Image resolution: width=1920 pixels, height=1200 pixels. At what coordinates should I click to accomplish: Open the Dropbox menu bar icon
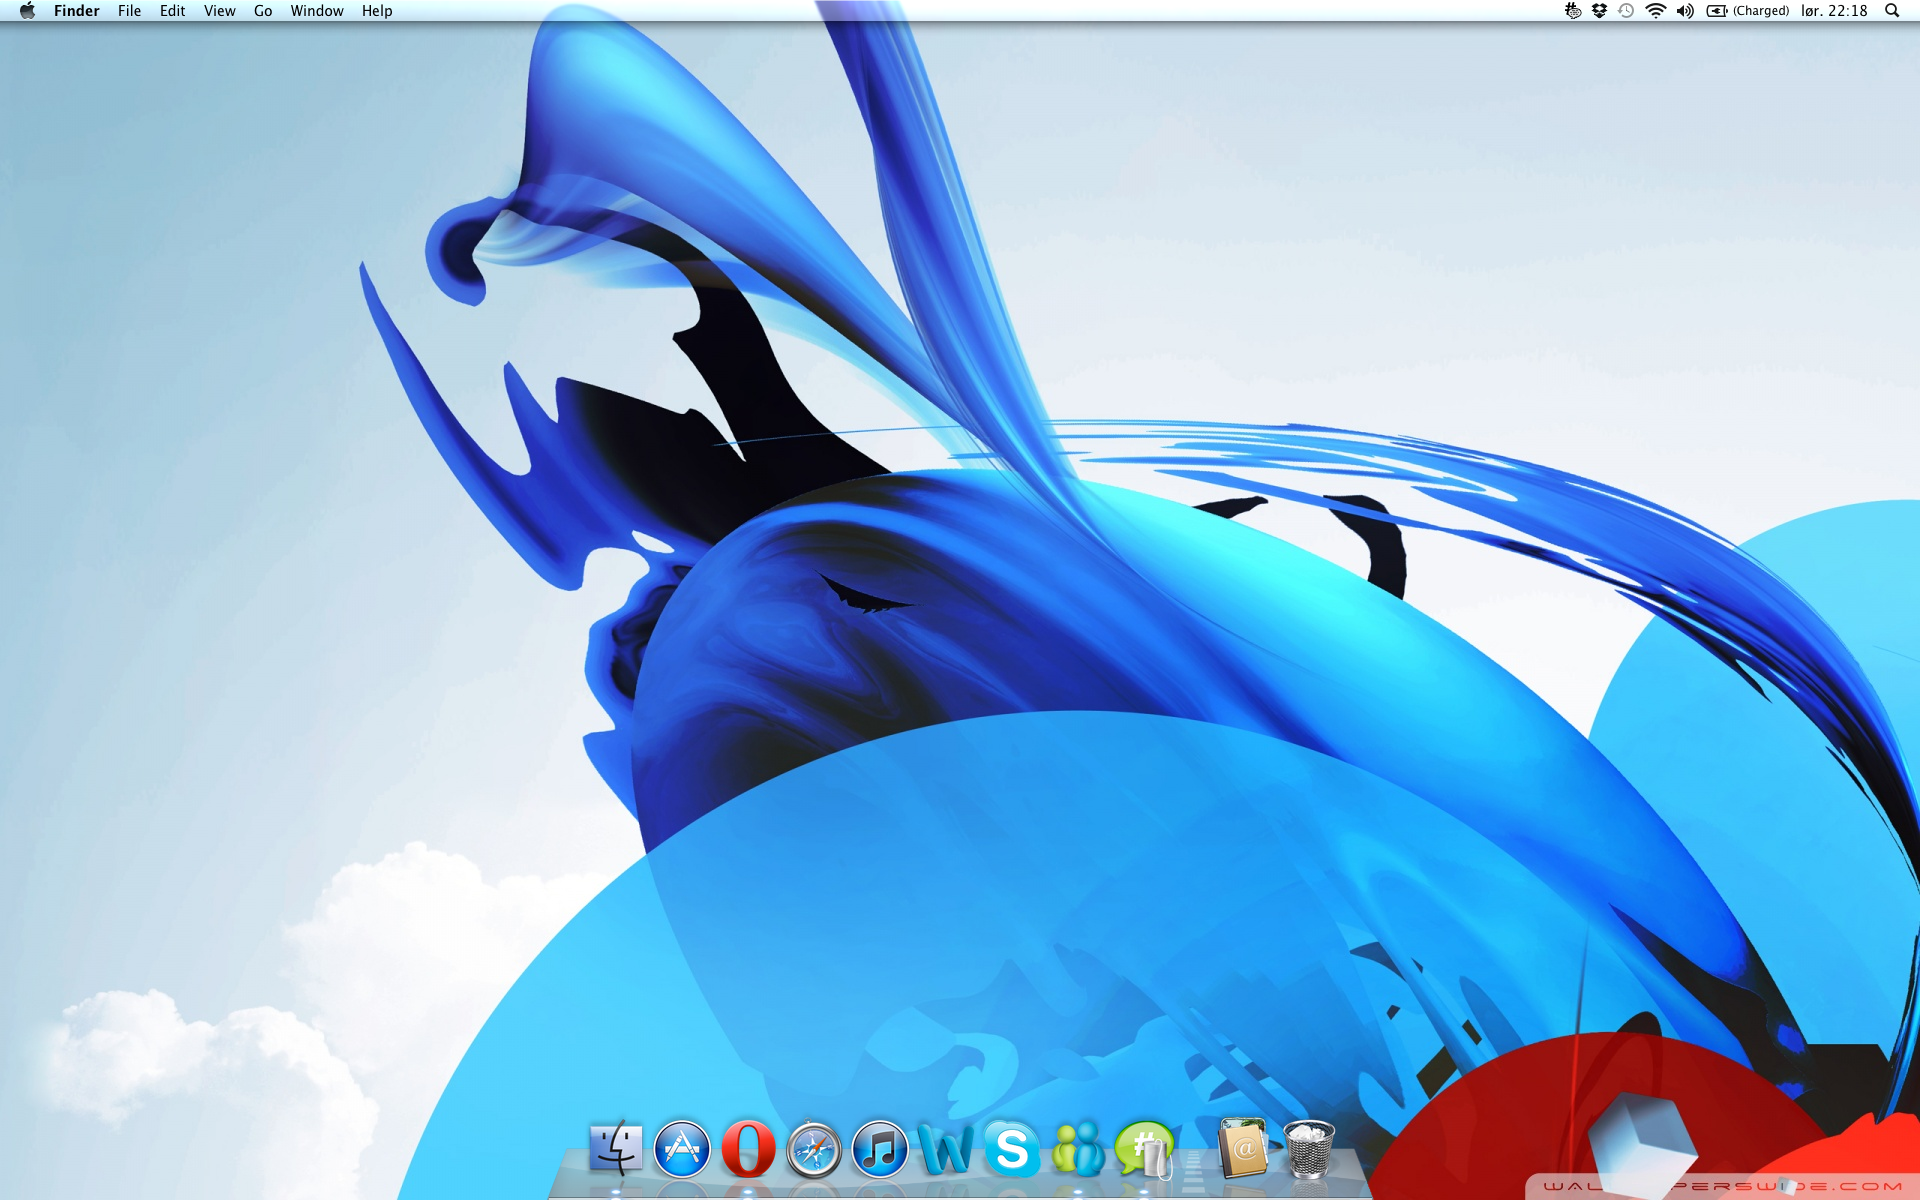tap(1599, 11)
